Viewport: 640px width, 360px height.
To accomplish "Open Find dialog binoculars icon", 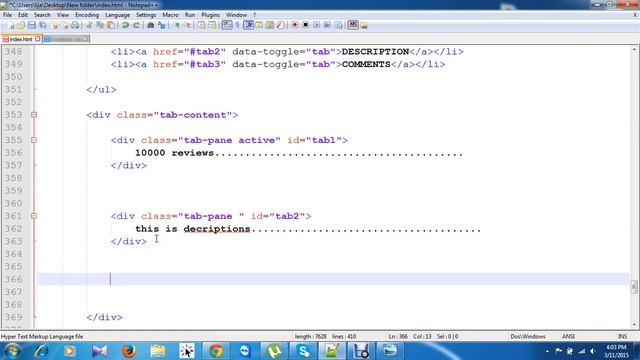I will (151, 25).
